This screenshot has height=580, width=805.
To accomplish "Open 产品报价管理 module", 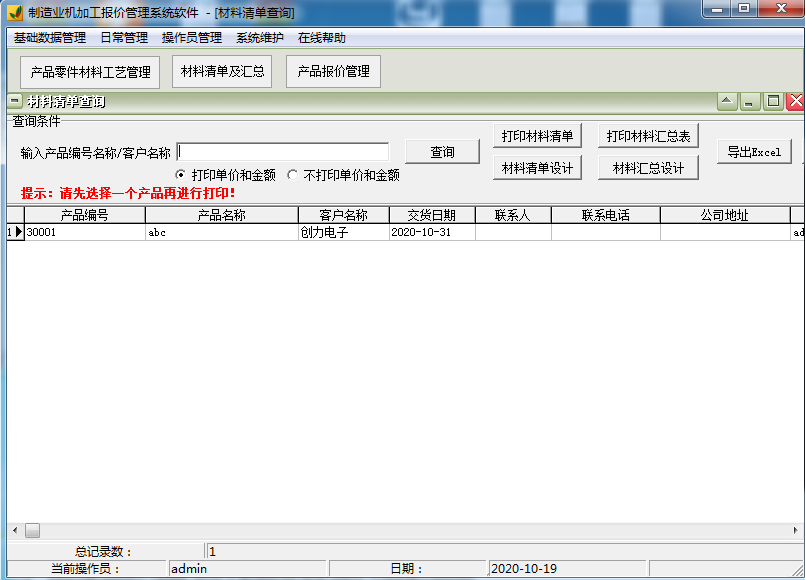I will 334,72.
